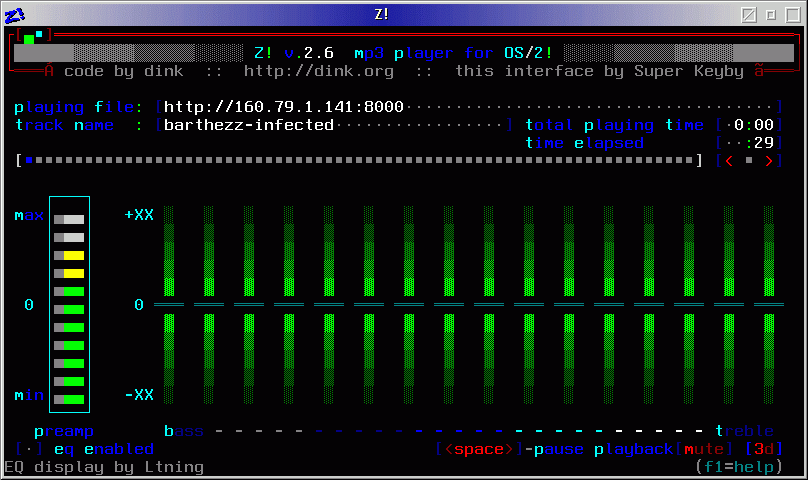Screen dimensions: 808x480
Task: Click the playing file URL field
Action: click(468, 107)
